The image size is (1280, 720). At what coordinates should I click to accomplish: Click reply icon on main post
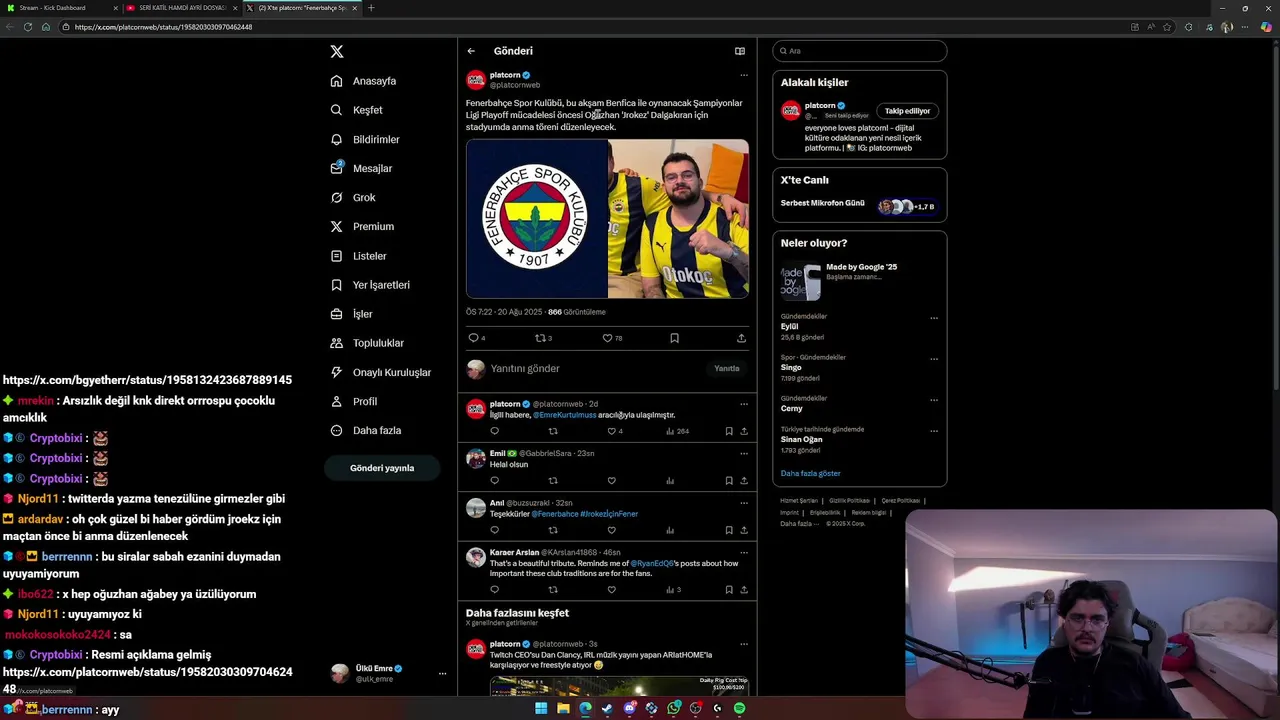(474, 338)
